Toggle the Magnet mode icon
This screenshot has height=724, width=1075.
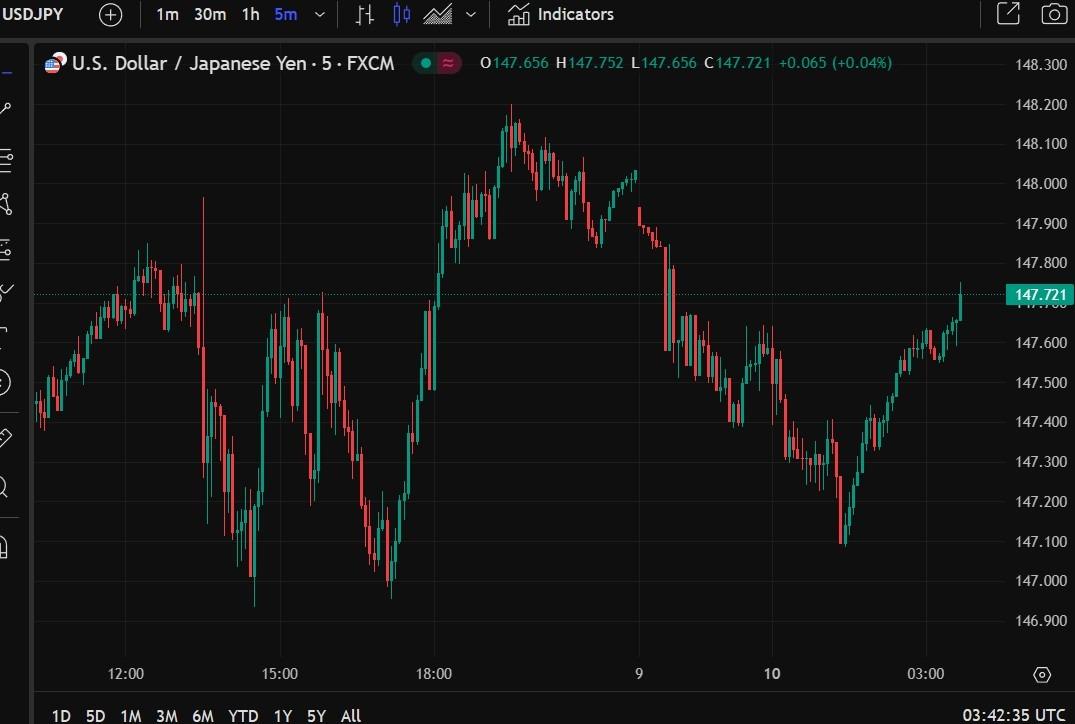coord(4,547)
